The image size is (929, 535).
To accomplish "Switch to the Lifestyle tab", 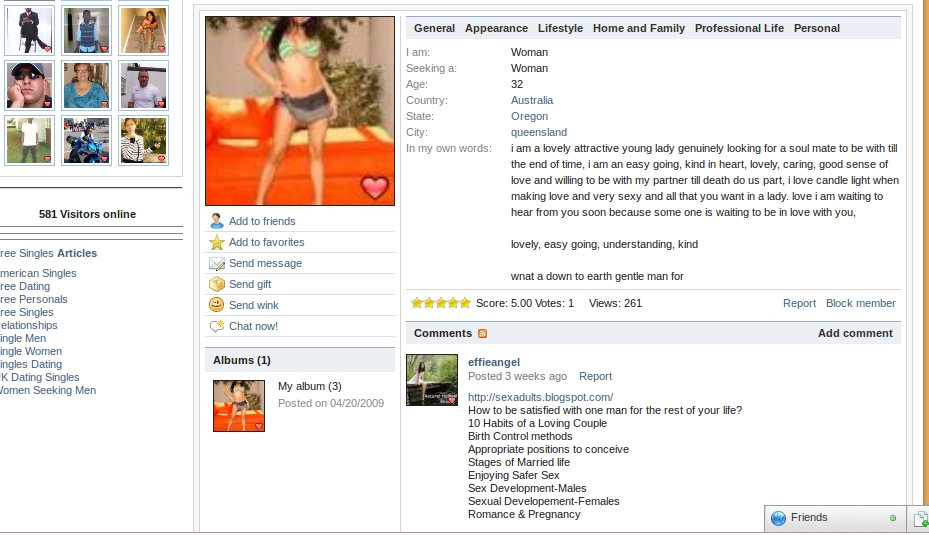I will pyautogui.click(x=560, y=28).
